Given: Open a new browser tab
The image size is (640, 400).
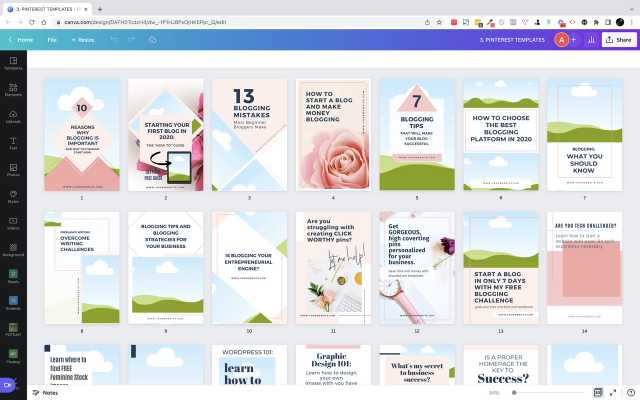Looking at the screenshot, I should click(x=100, y=8).
